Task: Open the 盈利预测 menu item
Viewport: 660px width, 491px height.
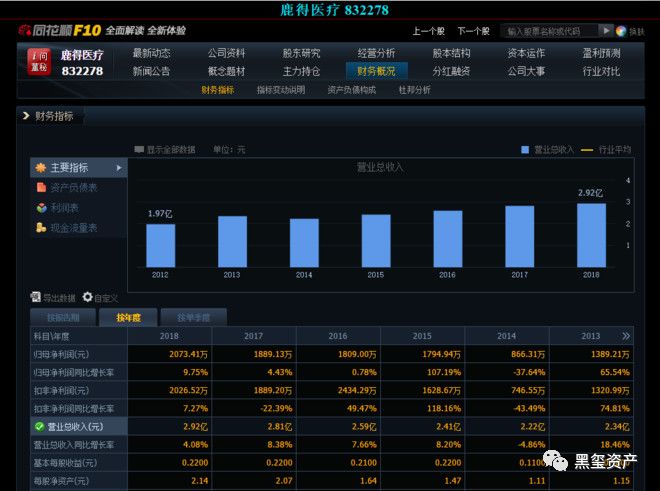Action: pos(601,53)
